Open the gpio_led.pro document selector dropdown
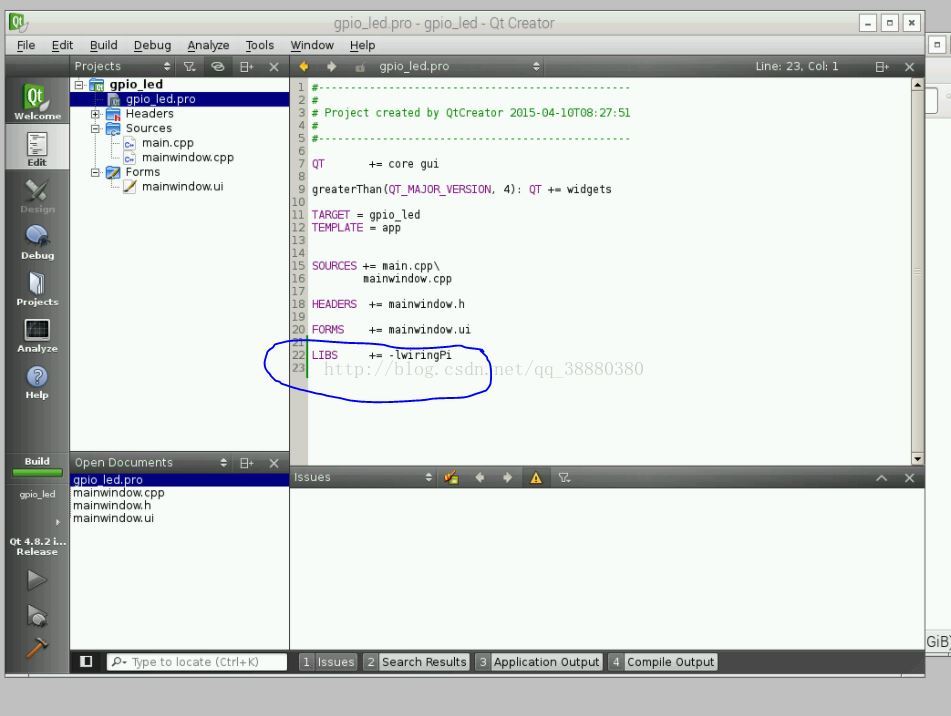 459,67
